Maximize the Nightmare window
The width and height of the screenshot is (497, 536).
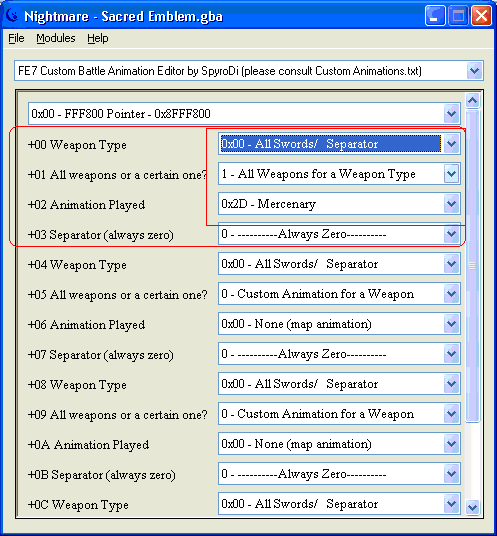458,16
